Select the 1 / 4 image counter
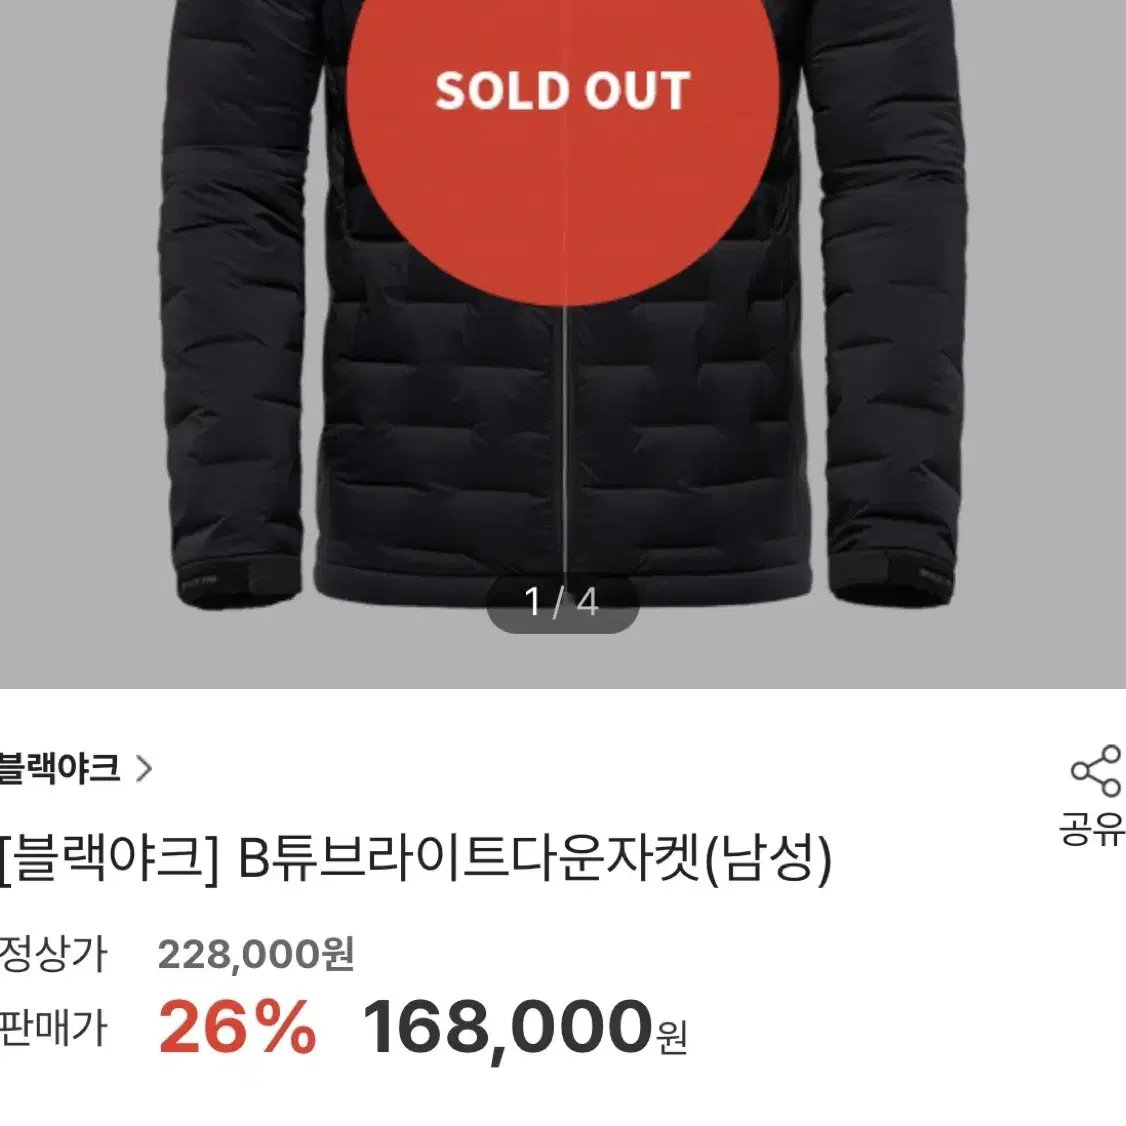 tap(562, 602)
